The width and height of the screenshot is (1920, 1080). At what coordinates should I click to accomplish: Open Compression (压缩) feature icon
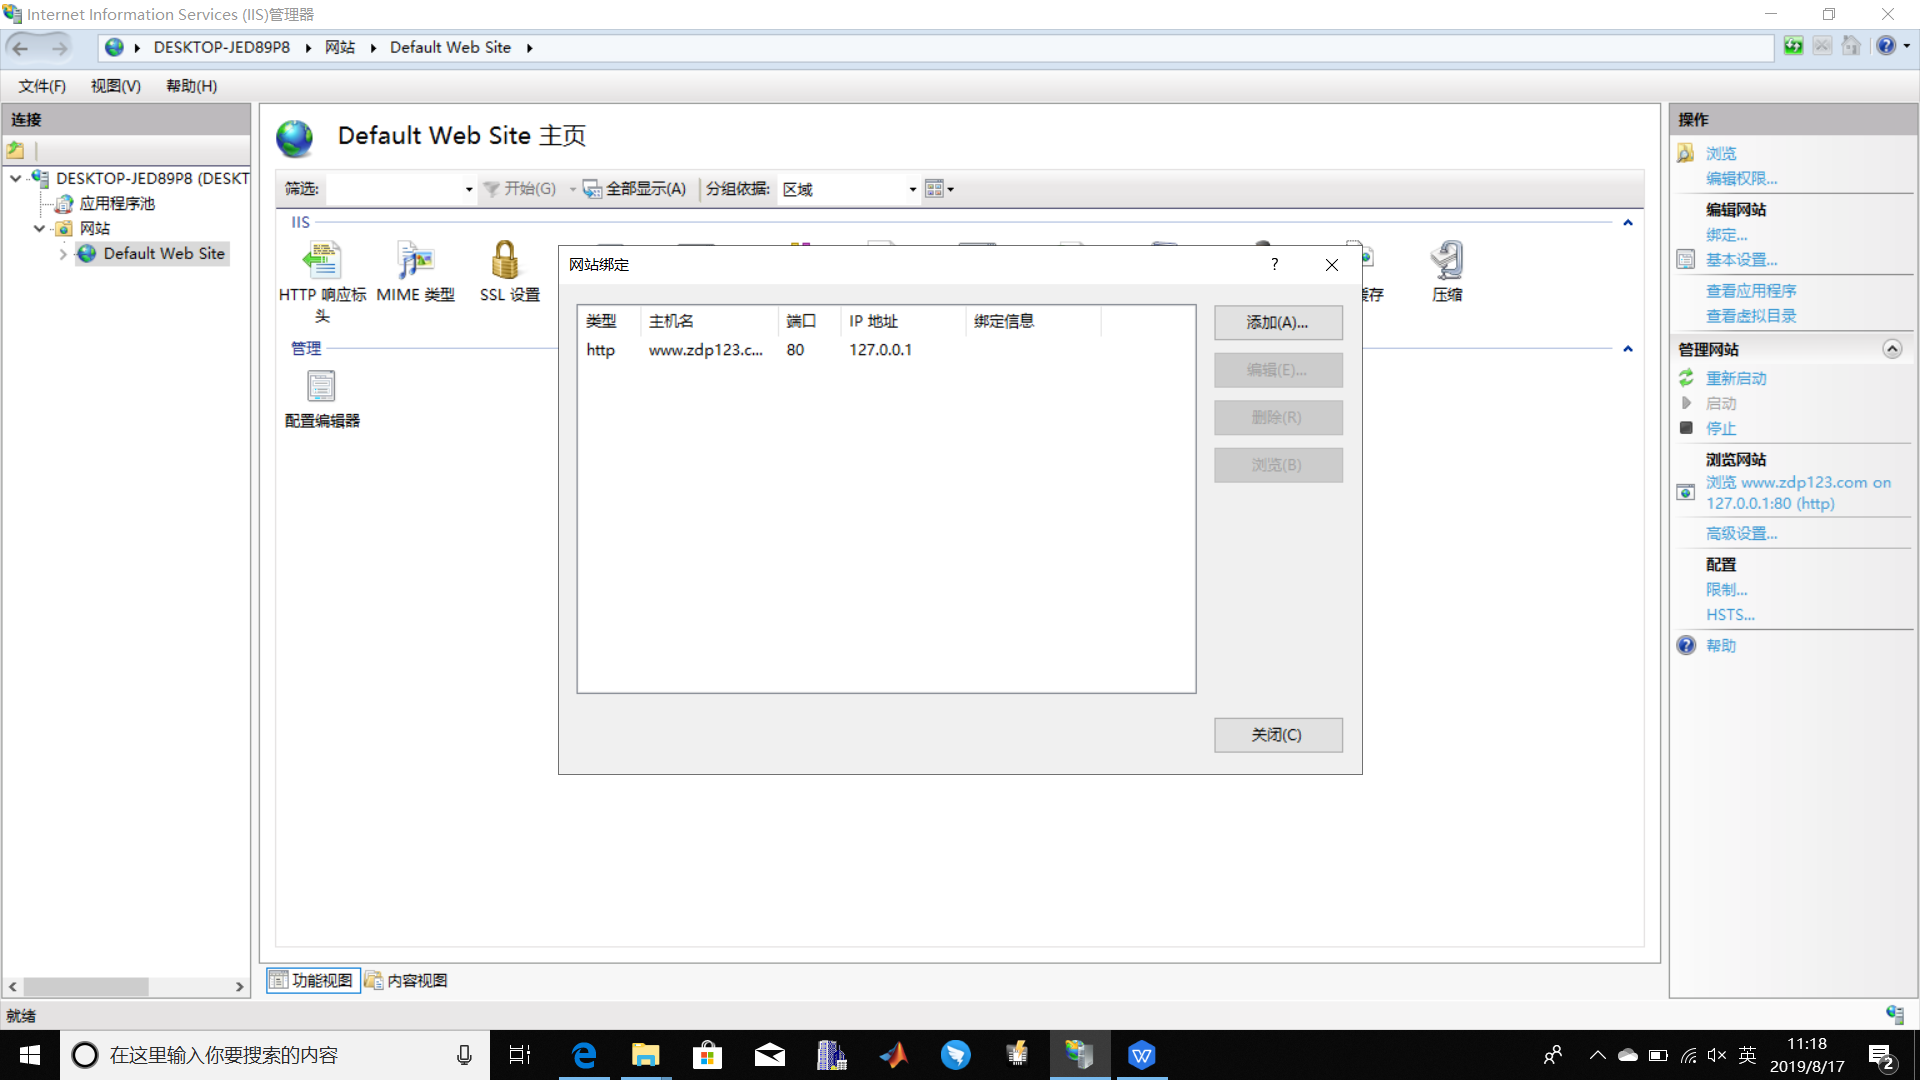(1447, 261)
